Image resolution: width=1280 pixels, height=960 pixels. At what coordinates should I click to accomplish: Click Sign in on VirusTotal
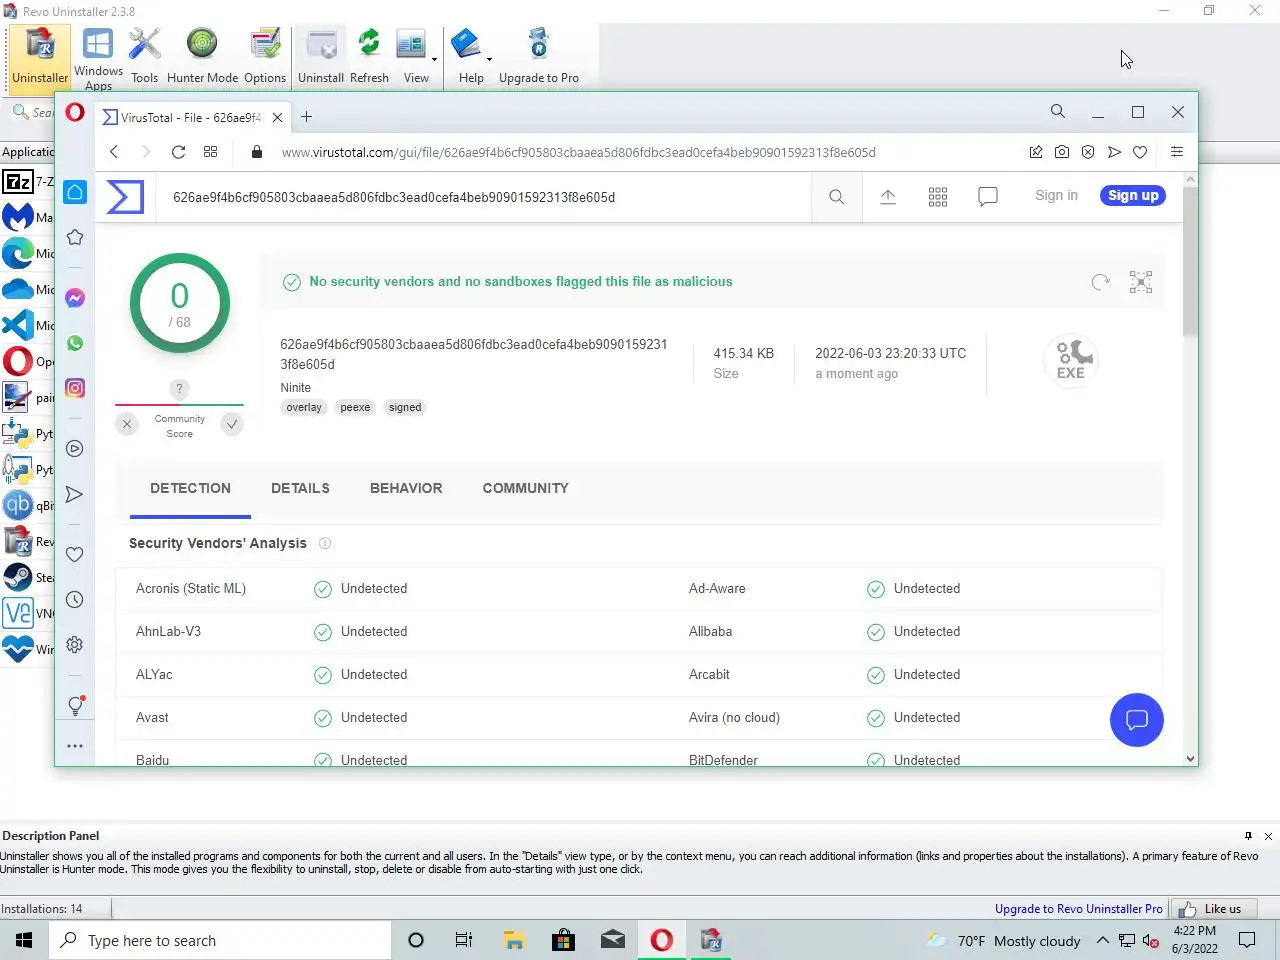tap(1056, 195)
